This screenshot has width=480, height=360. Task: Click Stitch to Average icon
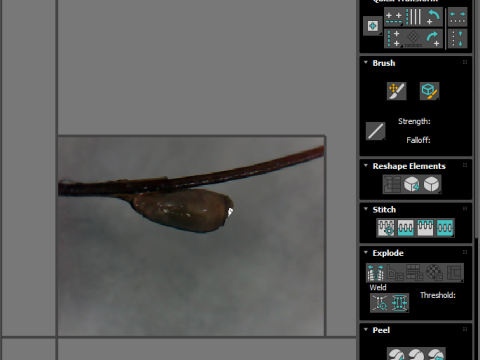(406, 228)
